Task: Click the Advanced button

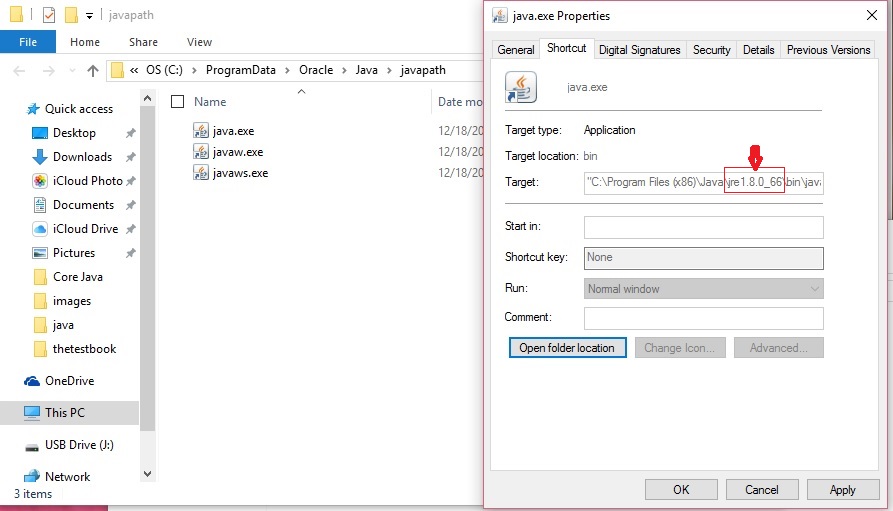Action: (779, 348)
